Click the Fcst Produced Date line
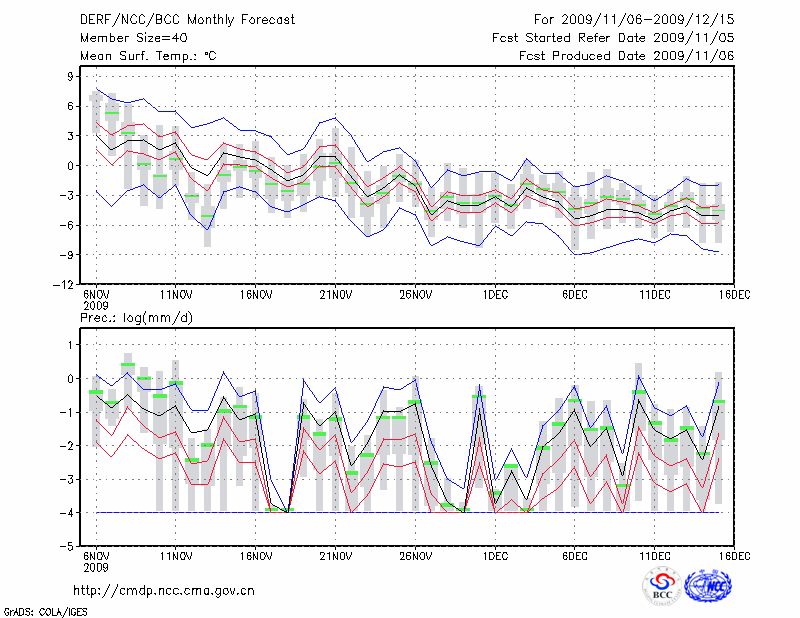 [626, 56]
